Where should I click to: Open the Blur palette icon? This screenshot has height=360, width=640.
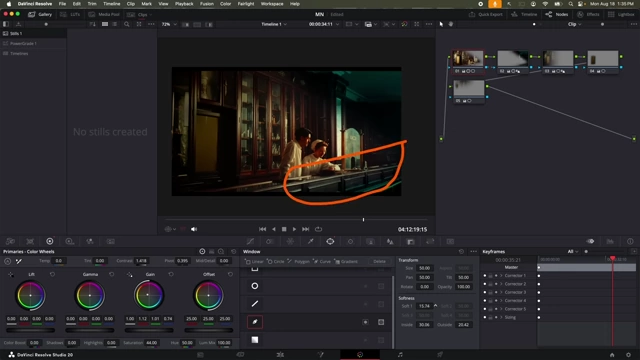tap(390, 242)
